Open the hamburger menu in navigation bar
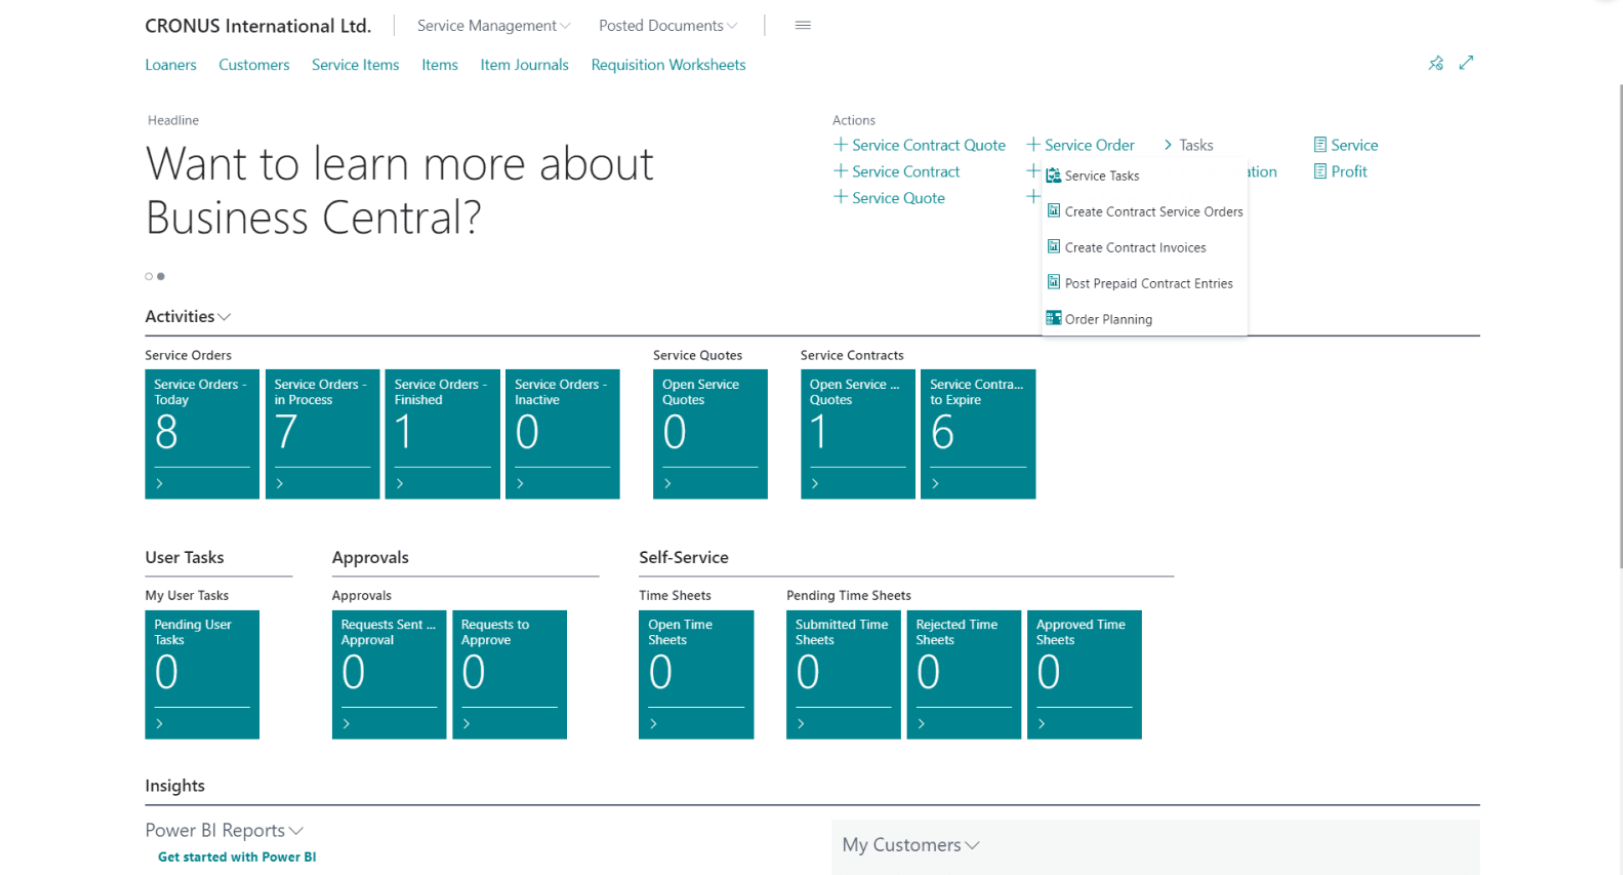Screen dimensions: 1623x875 click(x=802, y=25)
